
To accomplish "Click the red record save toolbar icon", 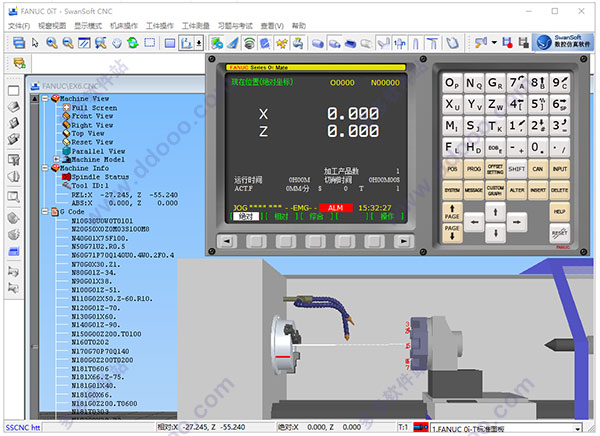I will 507,43.
